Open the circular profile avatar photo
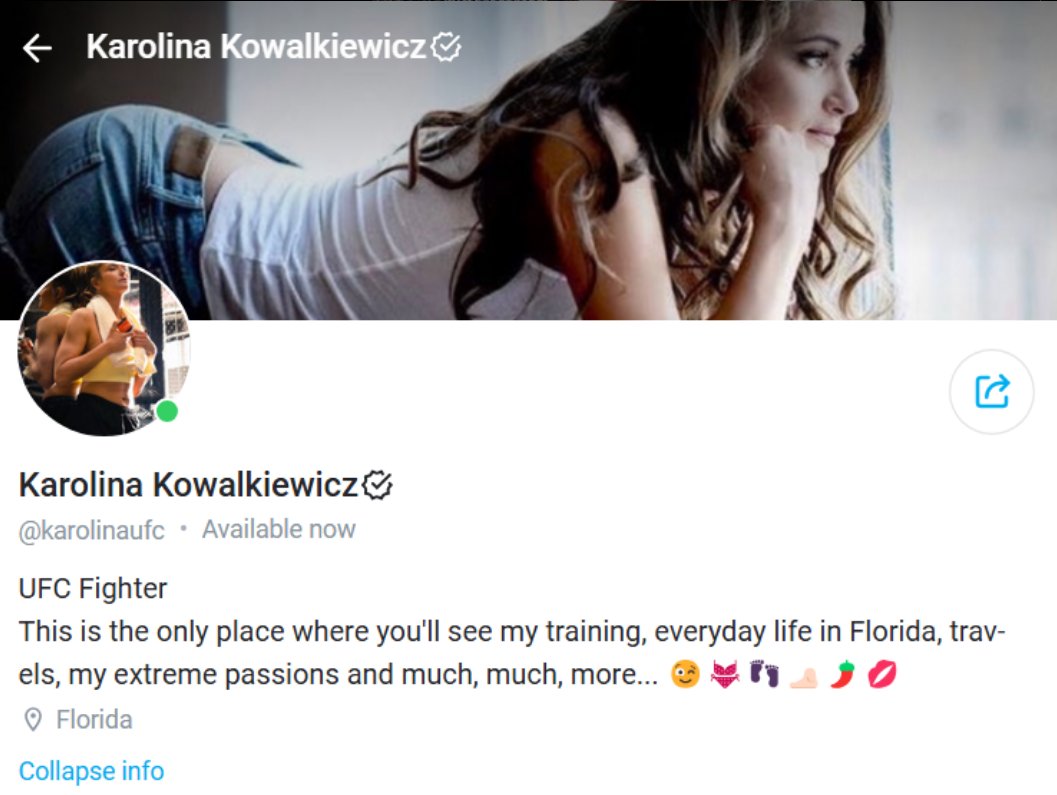The width and height of the screenshot is (1057, 795). pos(104,349)
